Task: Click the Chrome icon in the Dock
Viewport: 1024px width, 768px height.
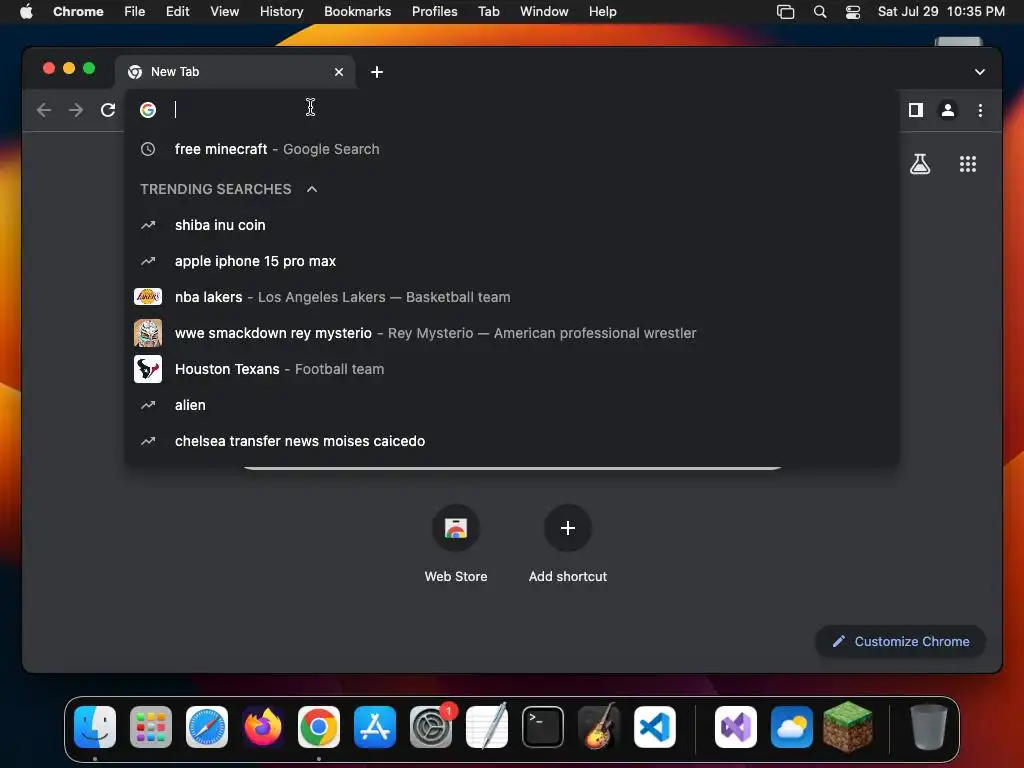Action: coord(319,727)
